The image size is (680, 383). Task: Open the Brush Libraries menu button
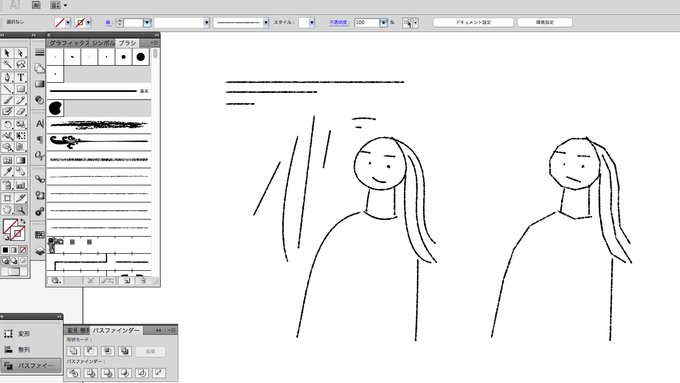coord(56,281)
